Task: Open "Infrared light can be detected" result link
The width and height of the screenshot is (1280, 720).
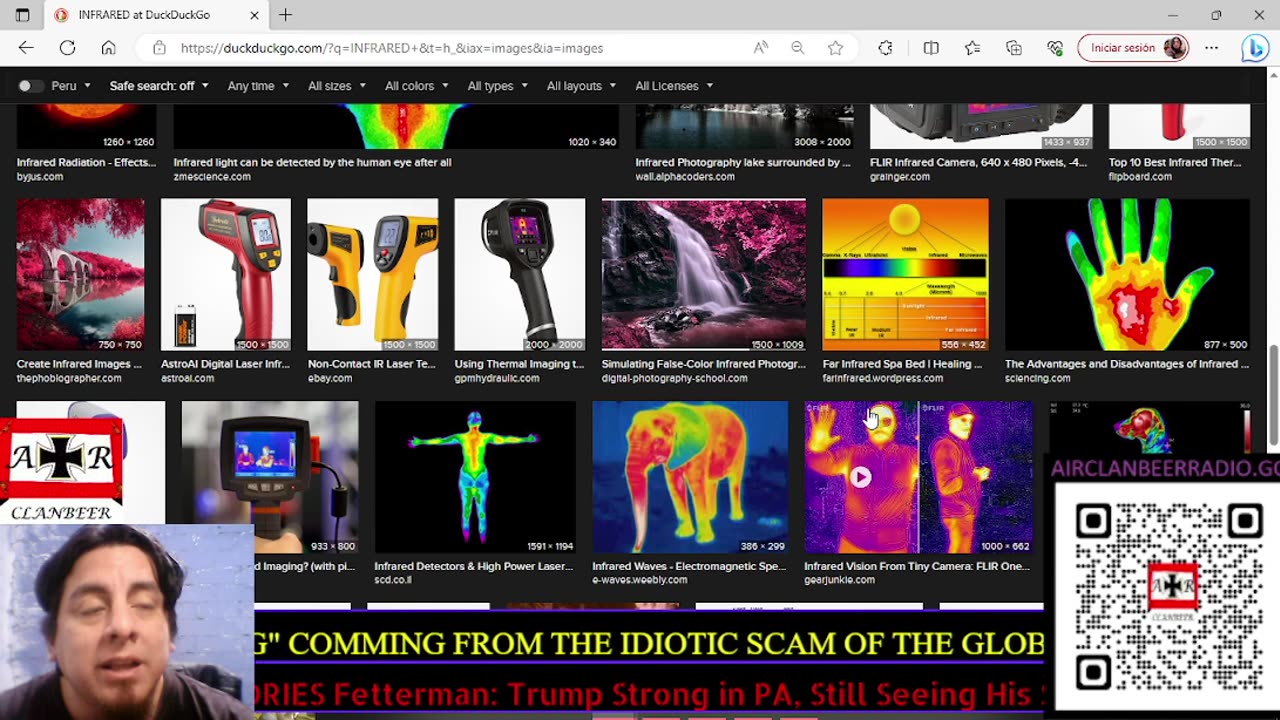Action: click(312, 162)
